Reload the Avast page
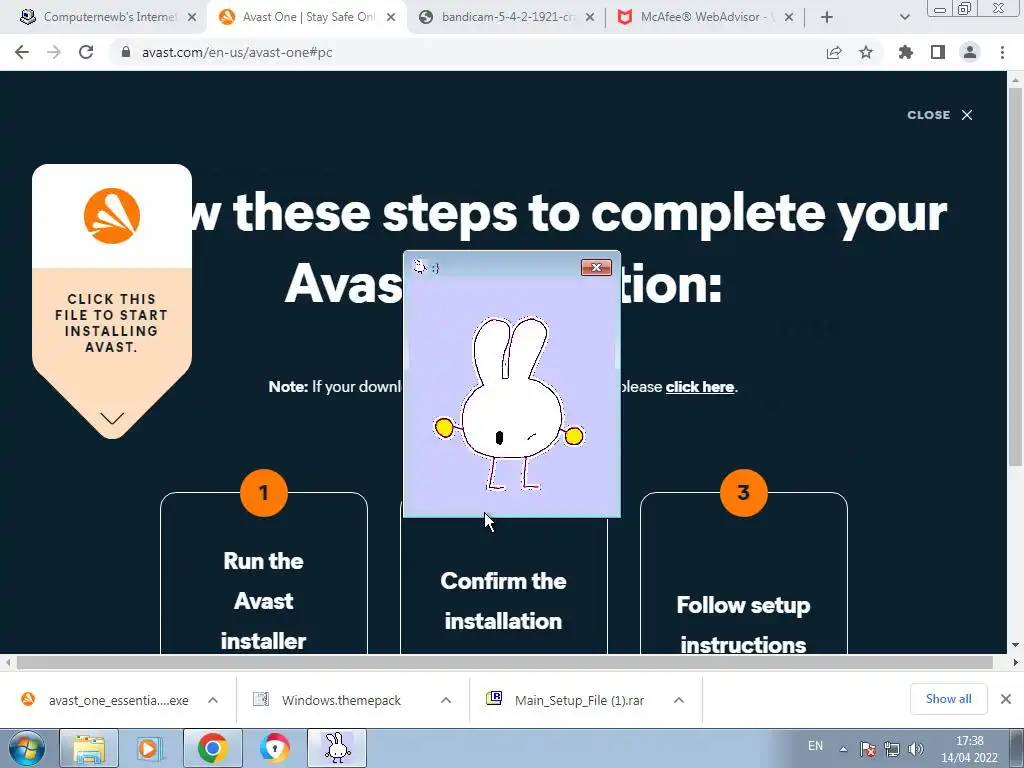 (x=86, y=52)
